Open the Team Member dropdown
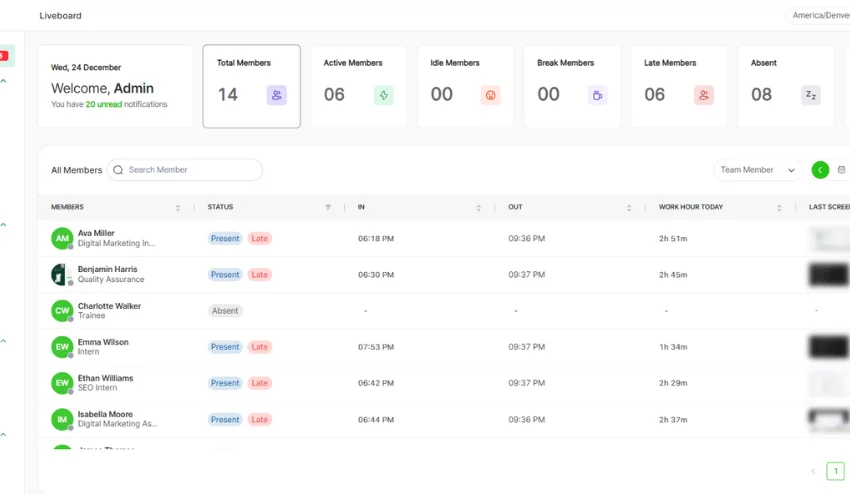Image resolution: width=850 pixels, height=494 pixels. tap(757, 170)
